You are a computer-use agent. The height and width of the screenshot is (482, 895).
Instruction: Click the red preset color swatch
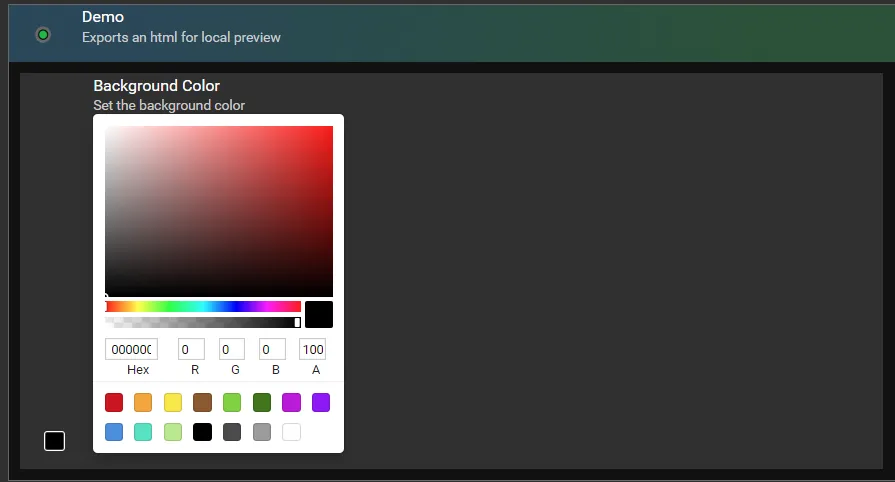114,403
